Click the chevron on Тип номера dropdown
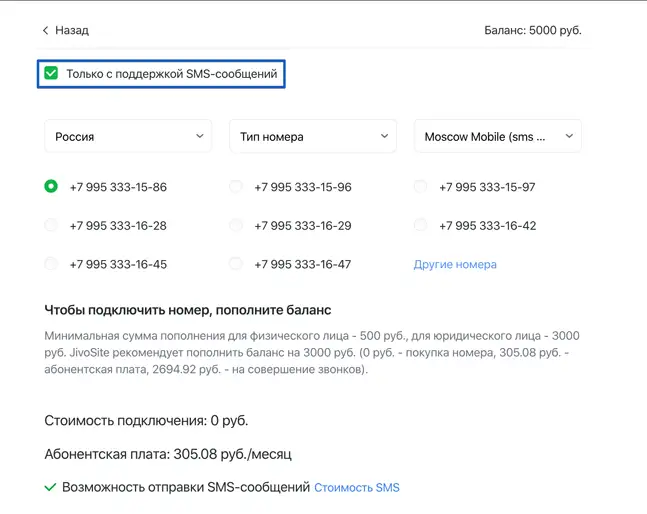 click(384, 136)
